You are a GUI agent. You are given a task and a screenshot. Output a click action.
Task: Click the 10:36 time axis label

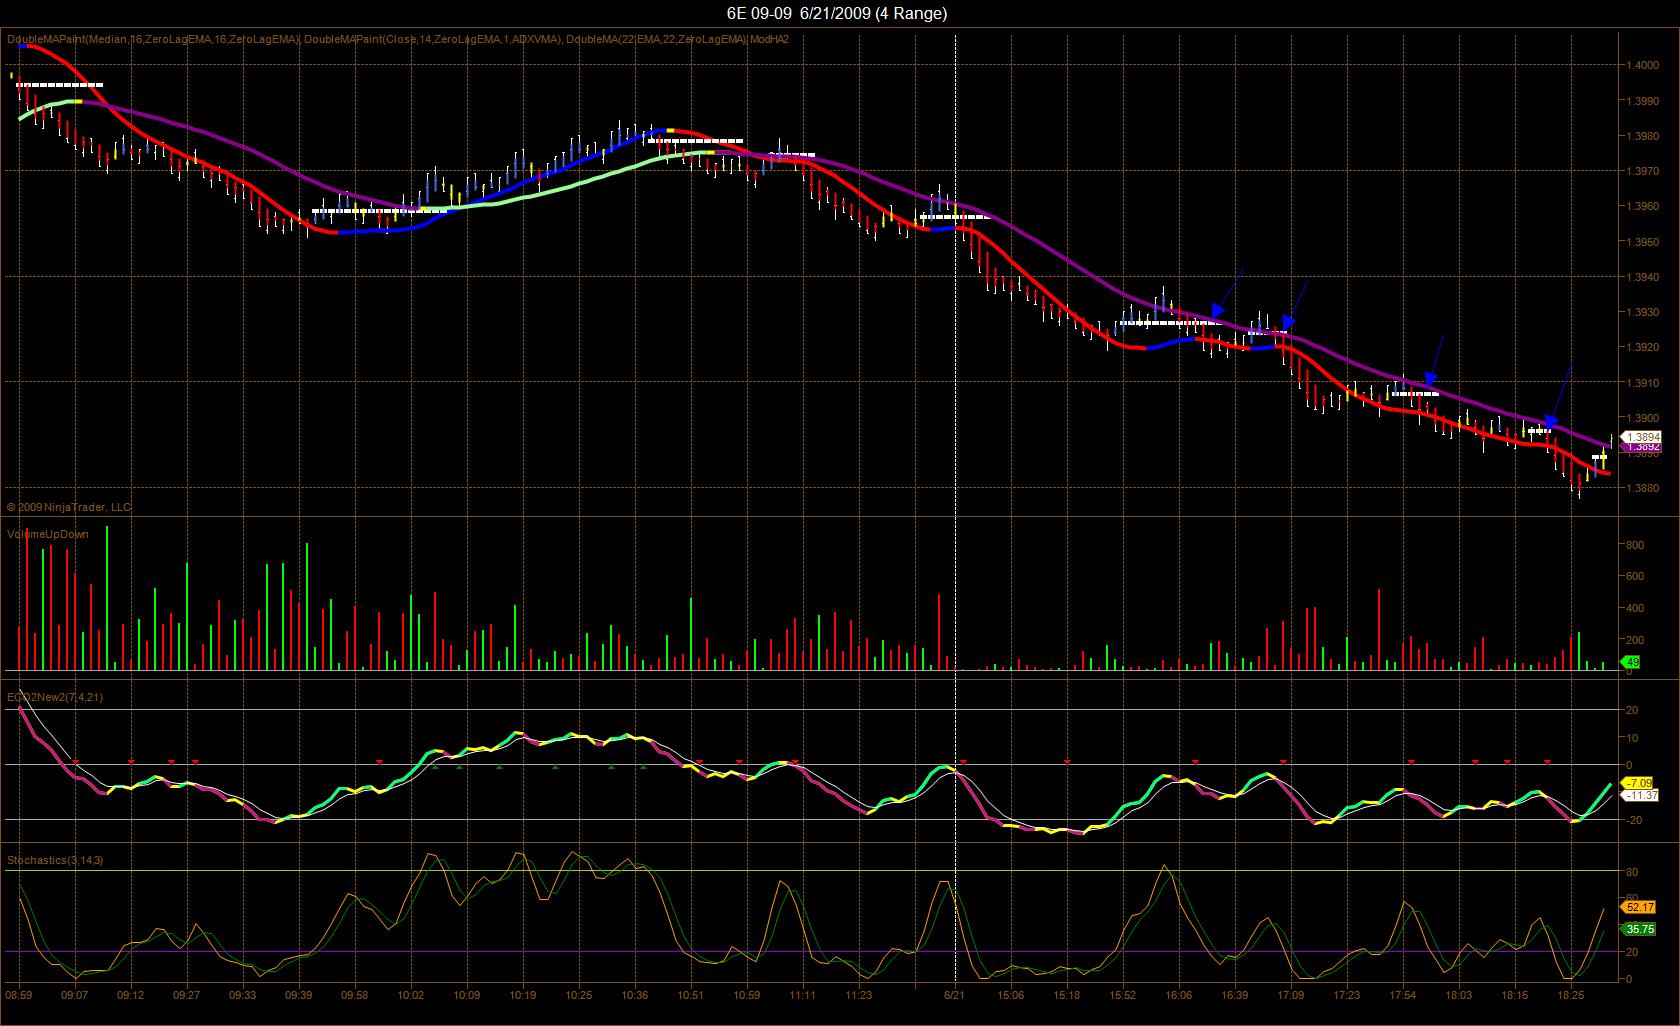pos(635,995)
